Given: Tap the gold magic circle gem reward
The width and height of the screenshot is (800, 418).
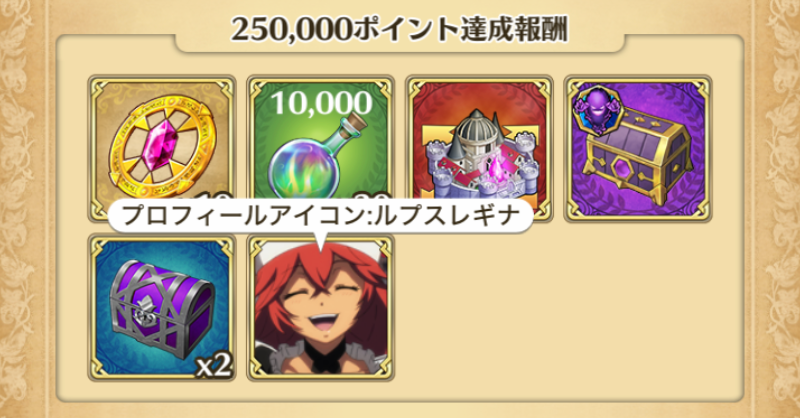Looking at the screenshot, I should pyautogui.click(x=162, y=149).
